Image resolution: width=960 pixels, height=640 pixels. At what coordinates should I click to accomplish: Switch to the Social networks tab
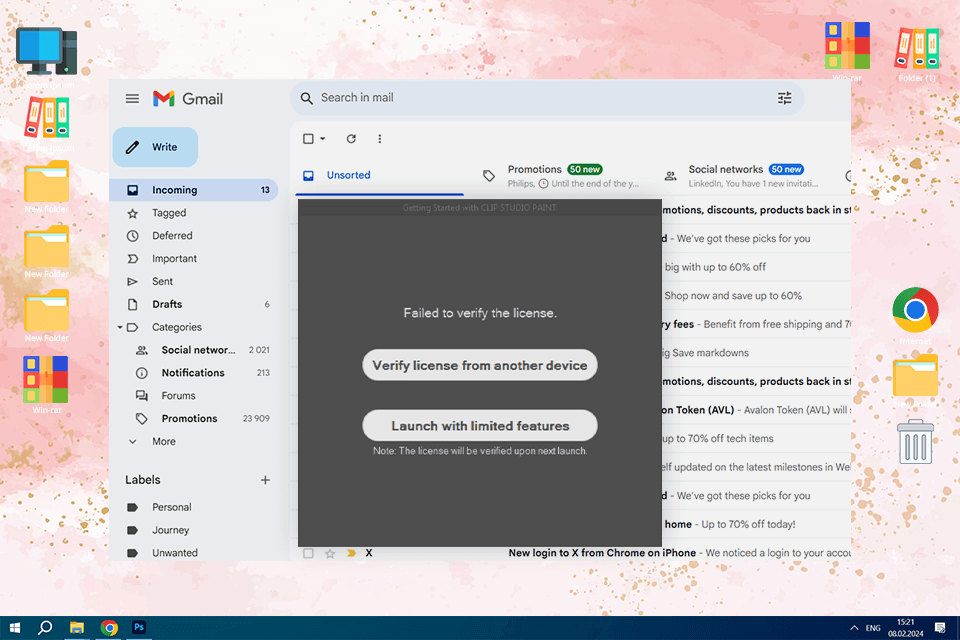(742, 176)
